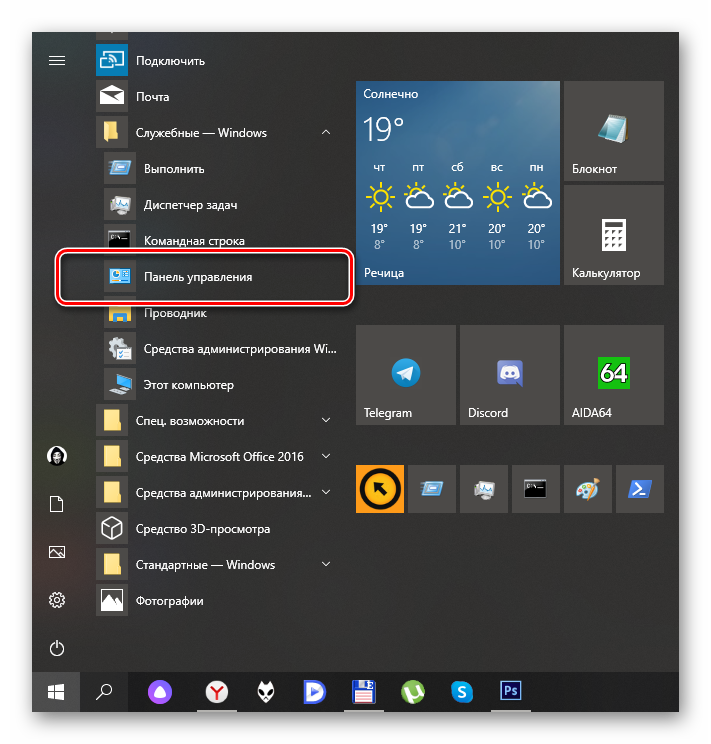Open Documents from the left rail
This screenshot has width=711, height=744.
click(57, 504)
